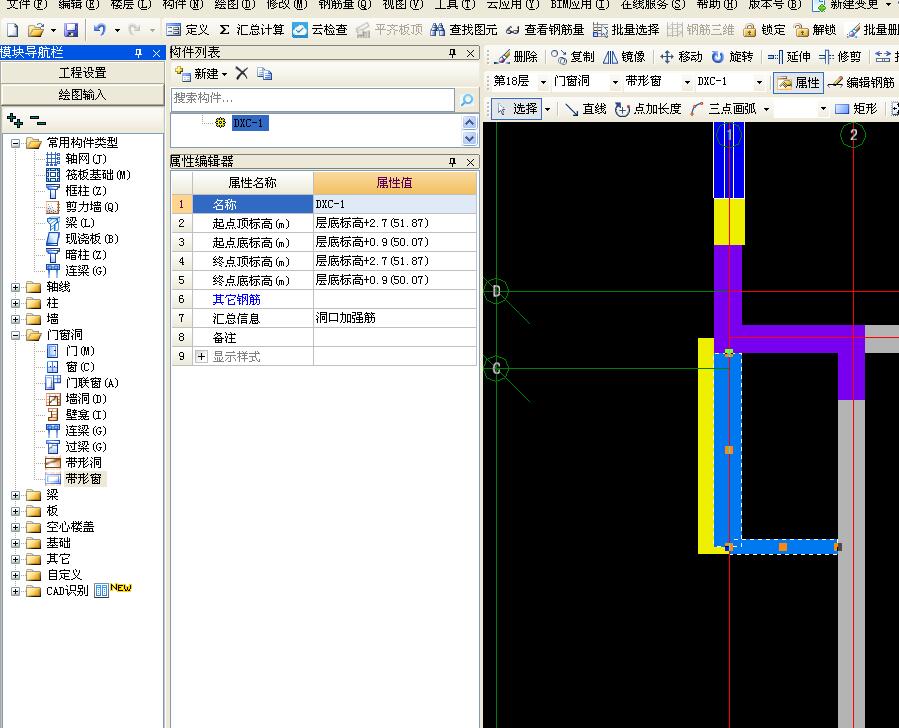Open the 帮助(H) menu
This screenshot has width=899, height=728.
717,5
